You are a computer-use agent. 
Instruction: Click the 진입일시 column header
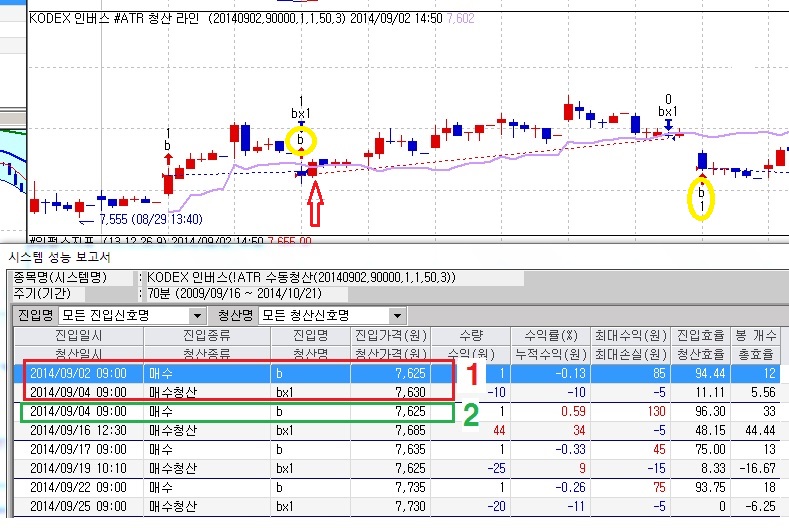[x=79, y=335]
